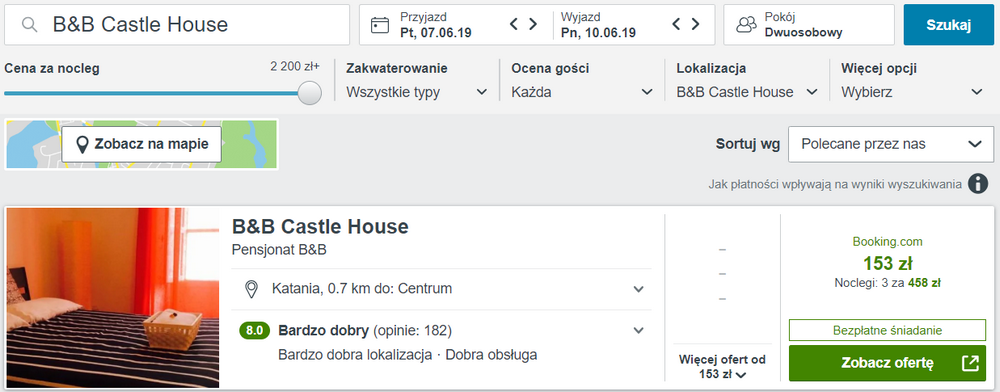Viewport: 1000px width, 392px height.
Task: Open the Sortuj wg Polecane przez nas dropdown
Action: tap(891, 144)
